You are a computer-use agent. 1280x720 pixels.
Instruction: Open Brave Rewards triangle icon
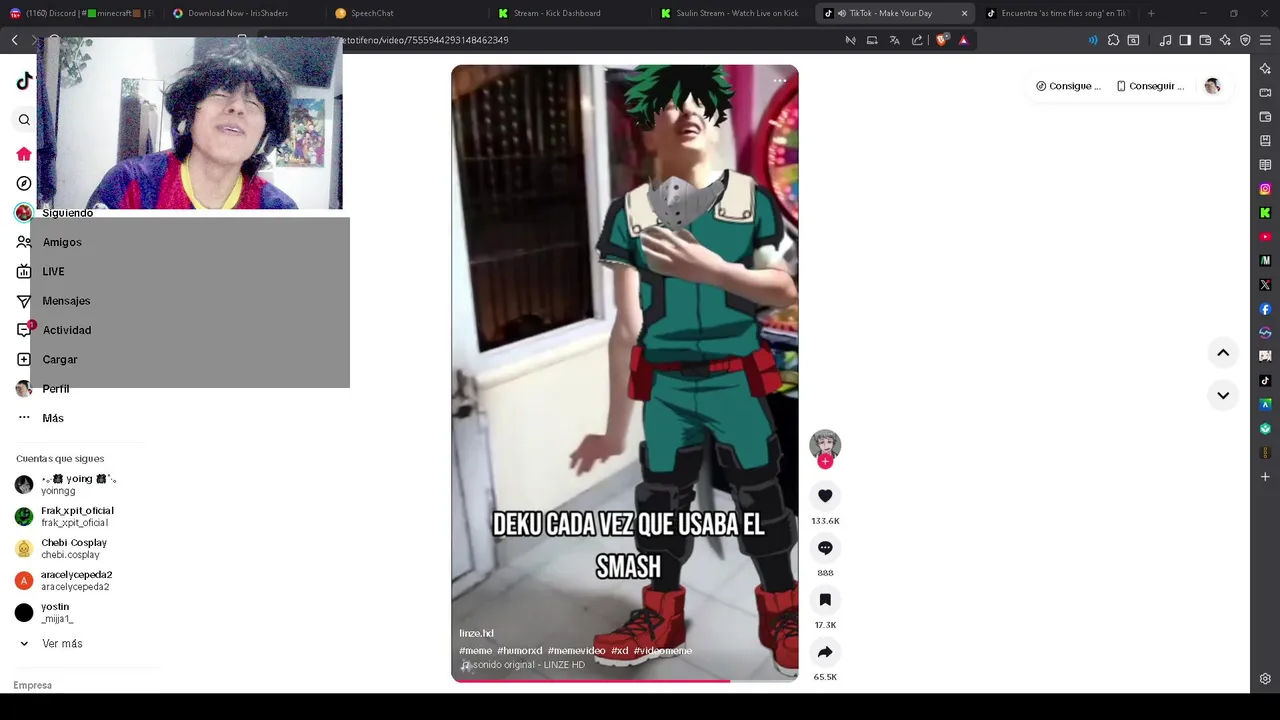tap(963, 40)
